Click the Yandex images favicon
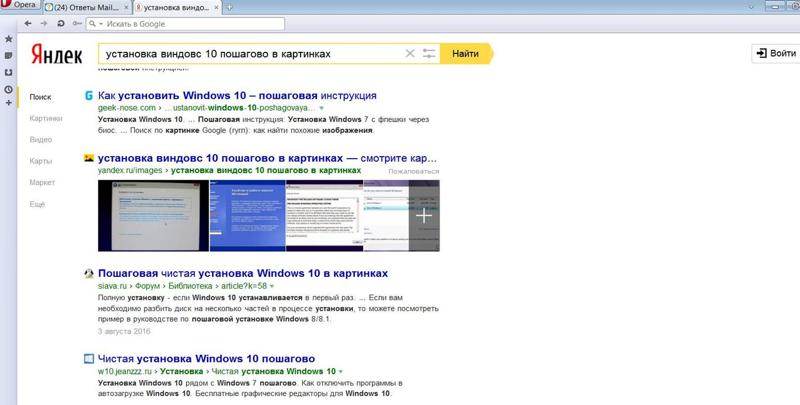800x405 pixels. click(89, 158)
